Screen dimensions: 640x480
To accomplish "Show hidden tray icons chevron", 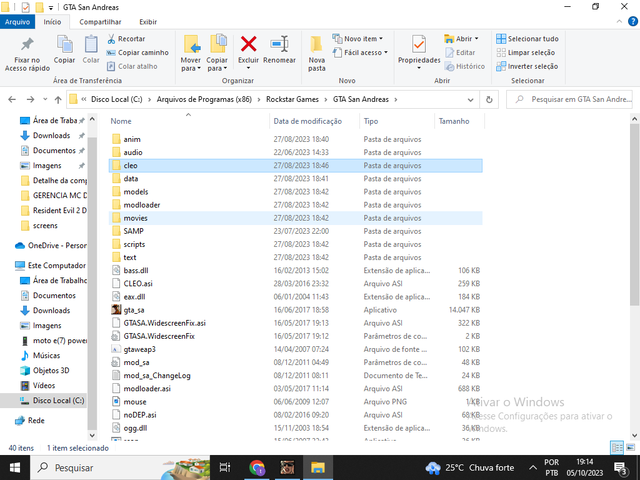I will point(533,468).
